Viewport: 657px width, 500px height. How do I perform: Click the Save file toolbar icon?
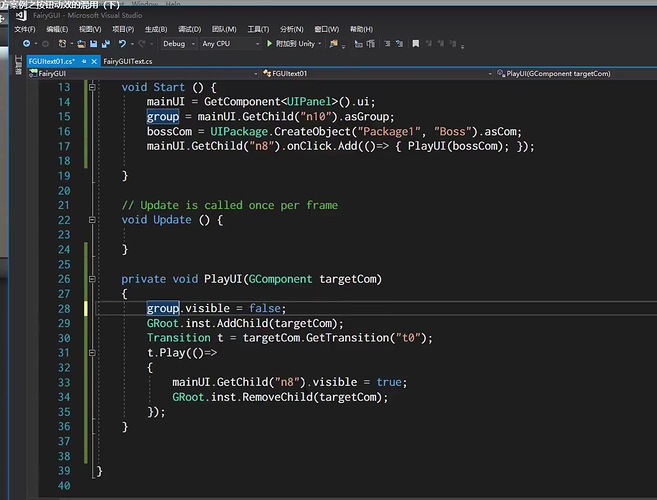93,44
